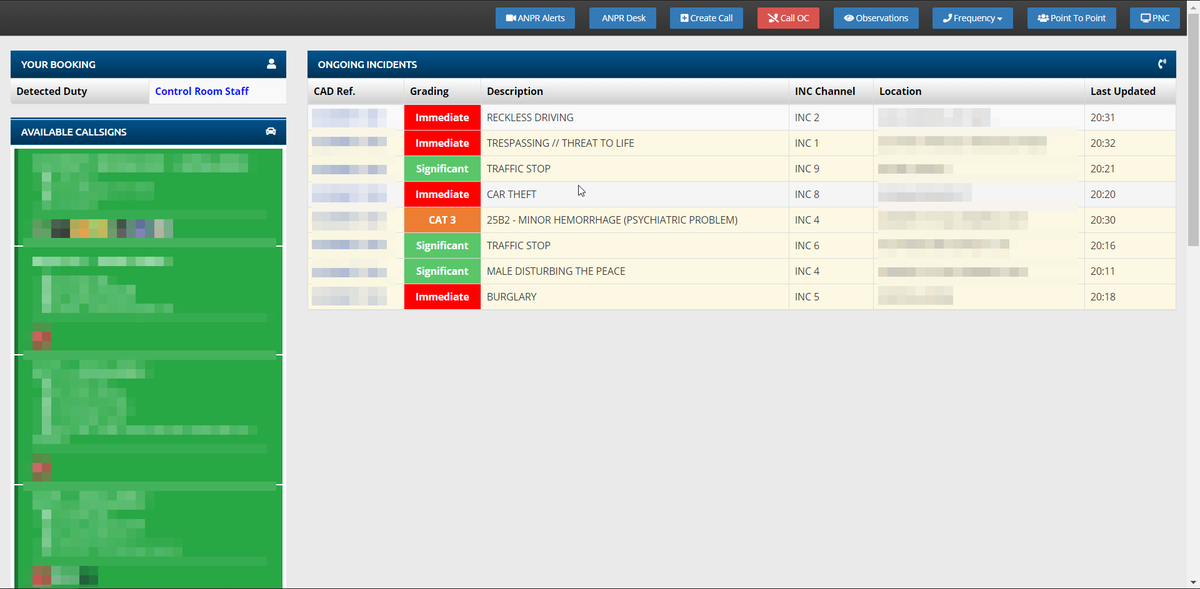Expand the Frequency dropdown
The image size is (1200, 589).
pos(972,18)
